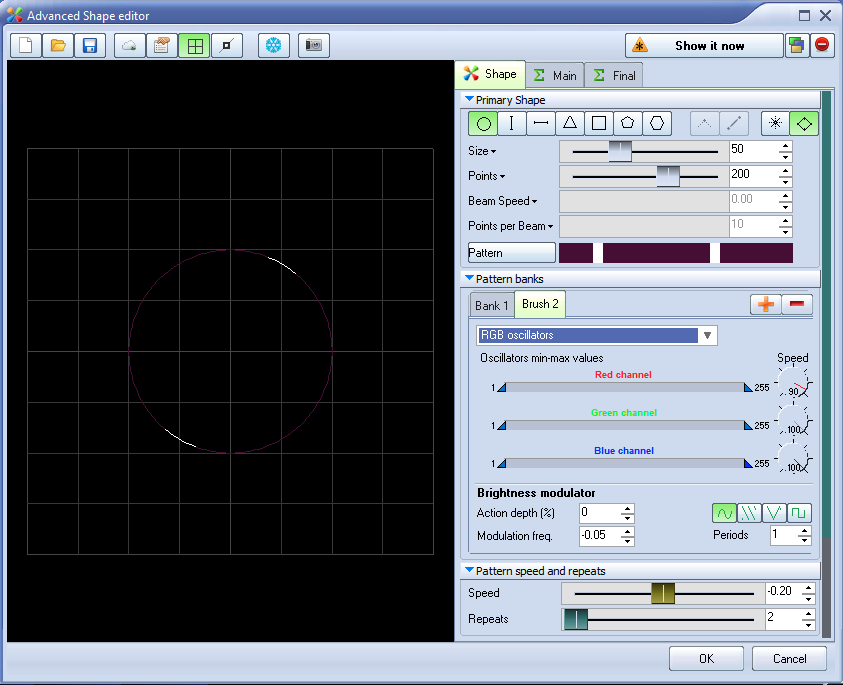The image size is (843, 685).
Task: Remove pattern bank with red minus icon
Action: 797,305
